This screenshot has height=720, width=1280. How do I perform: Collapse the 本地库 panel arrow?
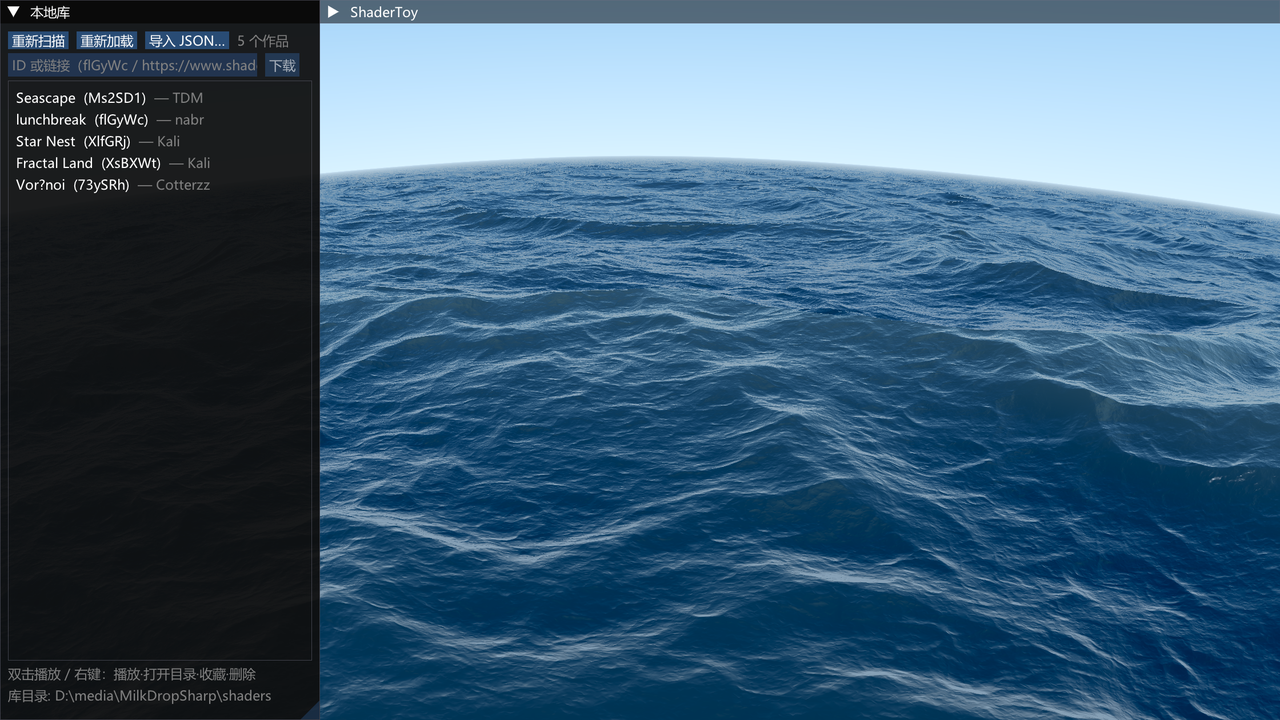[x=14, y=12]
